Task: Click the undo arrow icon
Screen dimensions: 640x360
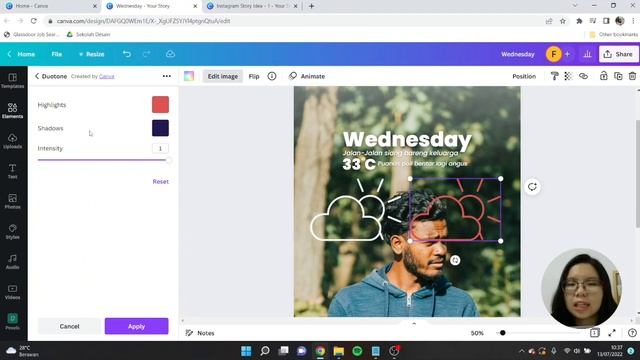Action: click(127, 54)
